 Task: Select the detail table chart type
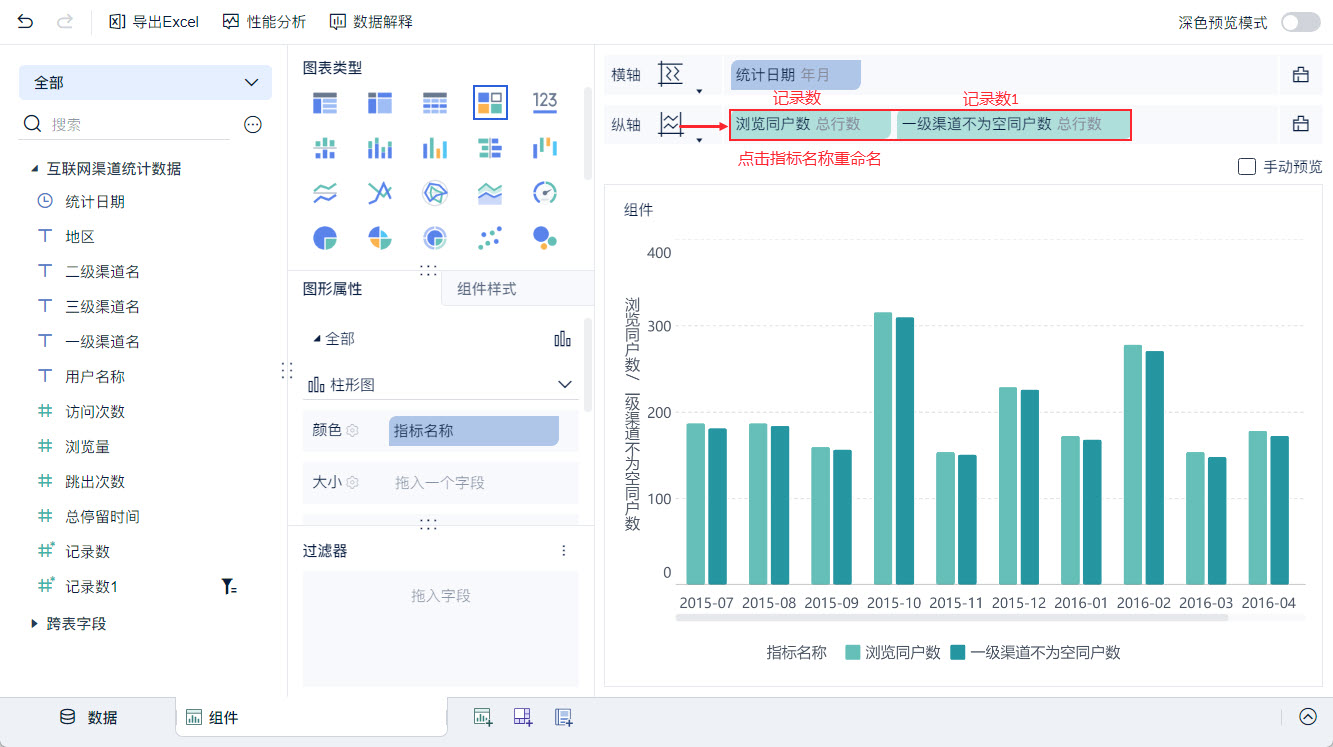435,102
